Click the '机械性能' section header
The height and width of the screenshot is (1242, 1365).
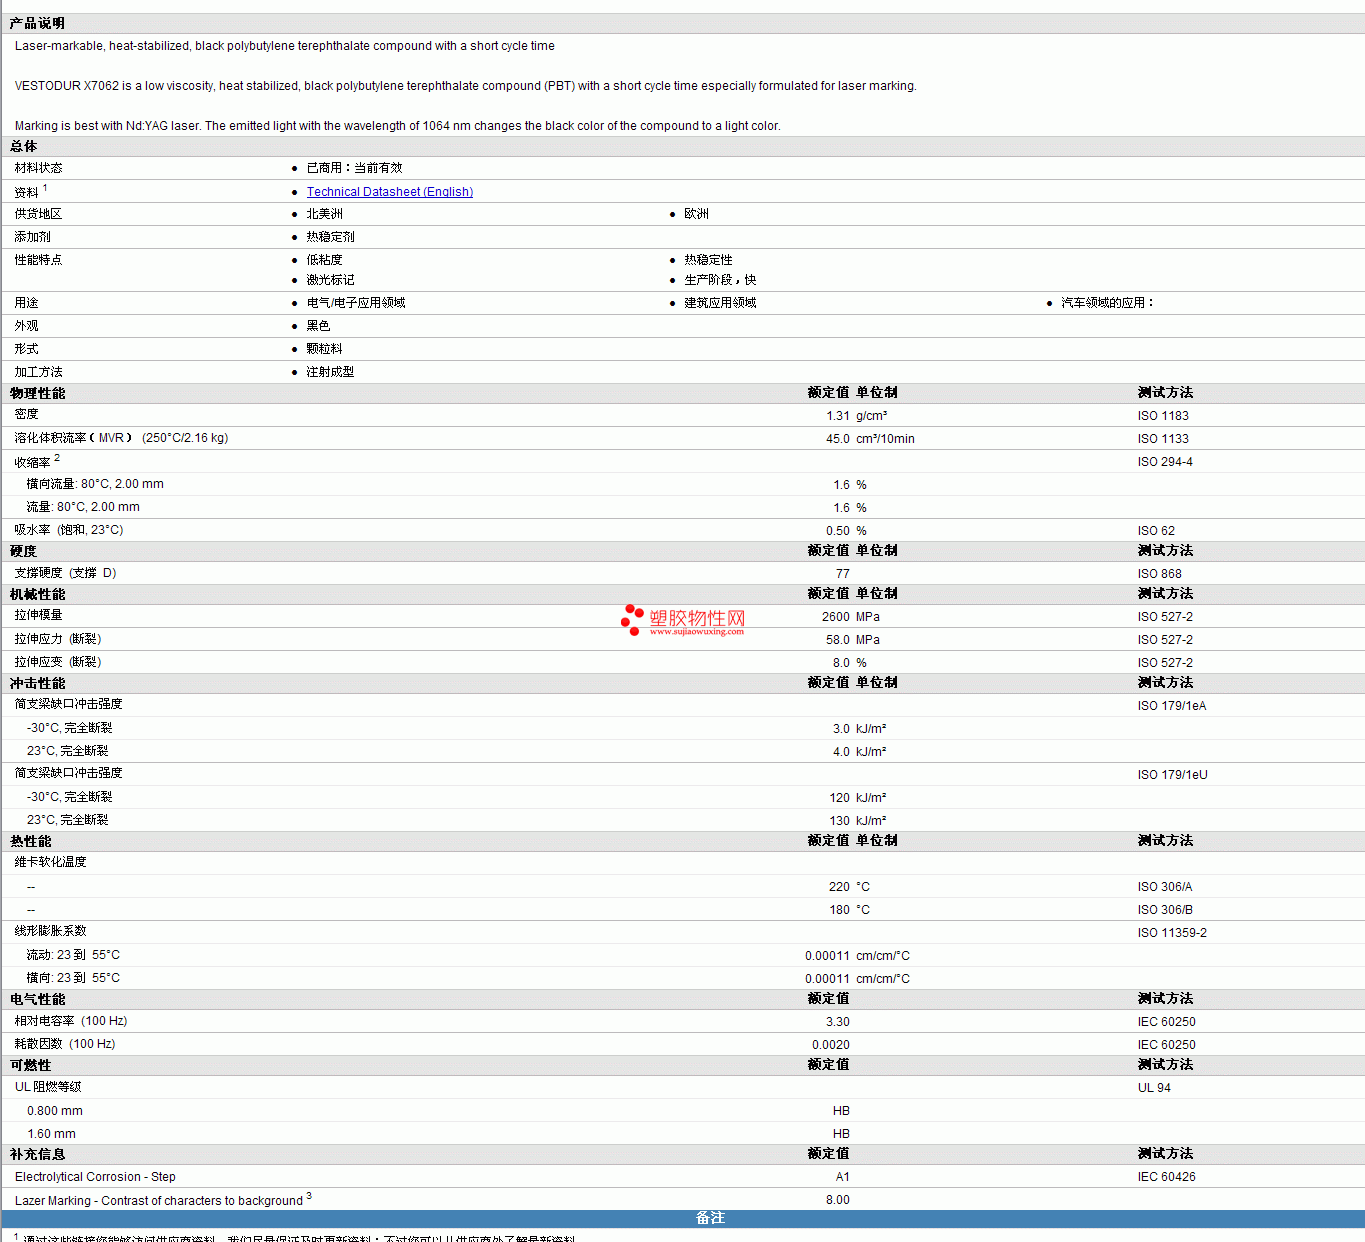click(x=37, y=594)
